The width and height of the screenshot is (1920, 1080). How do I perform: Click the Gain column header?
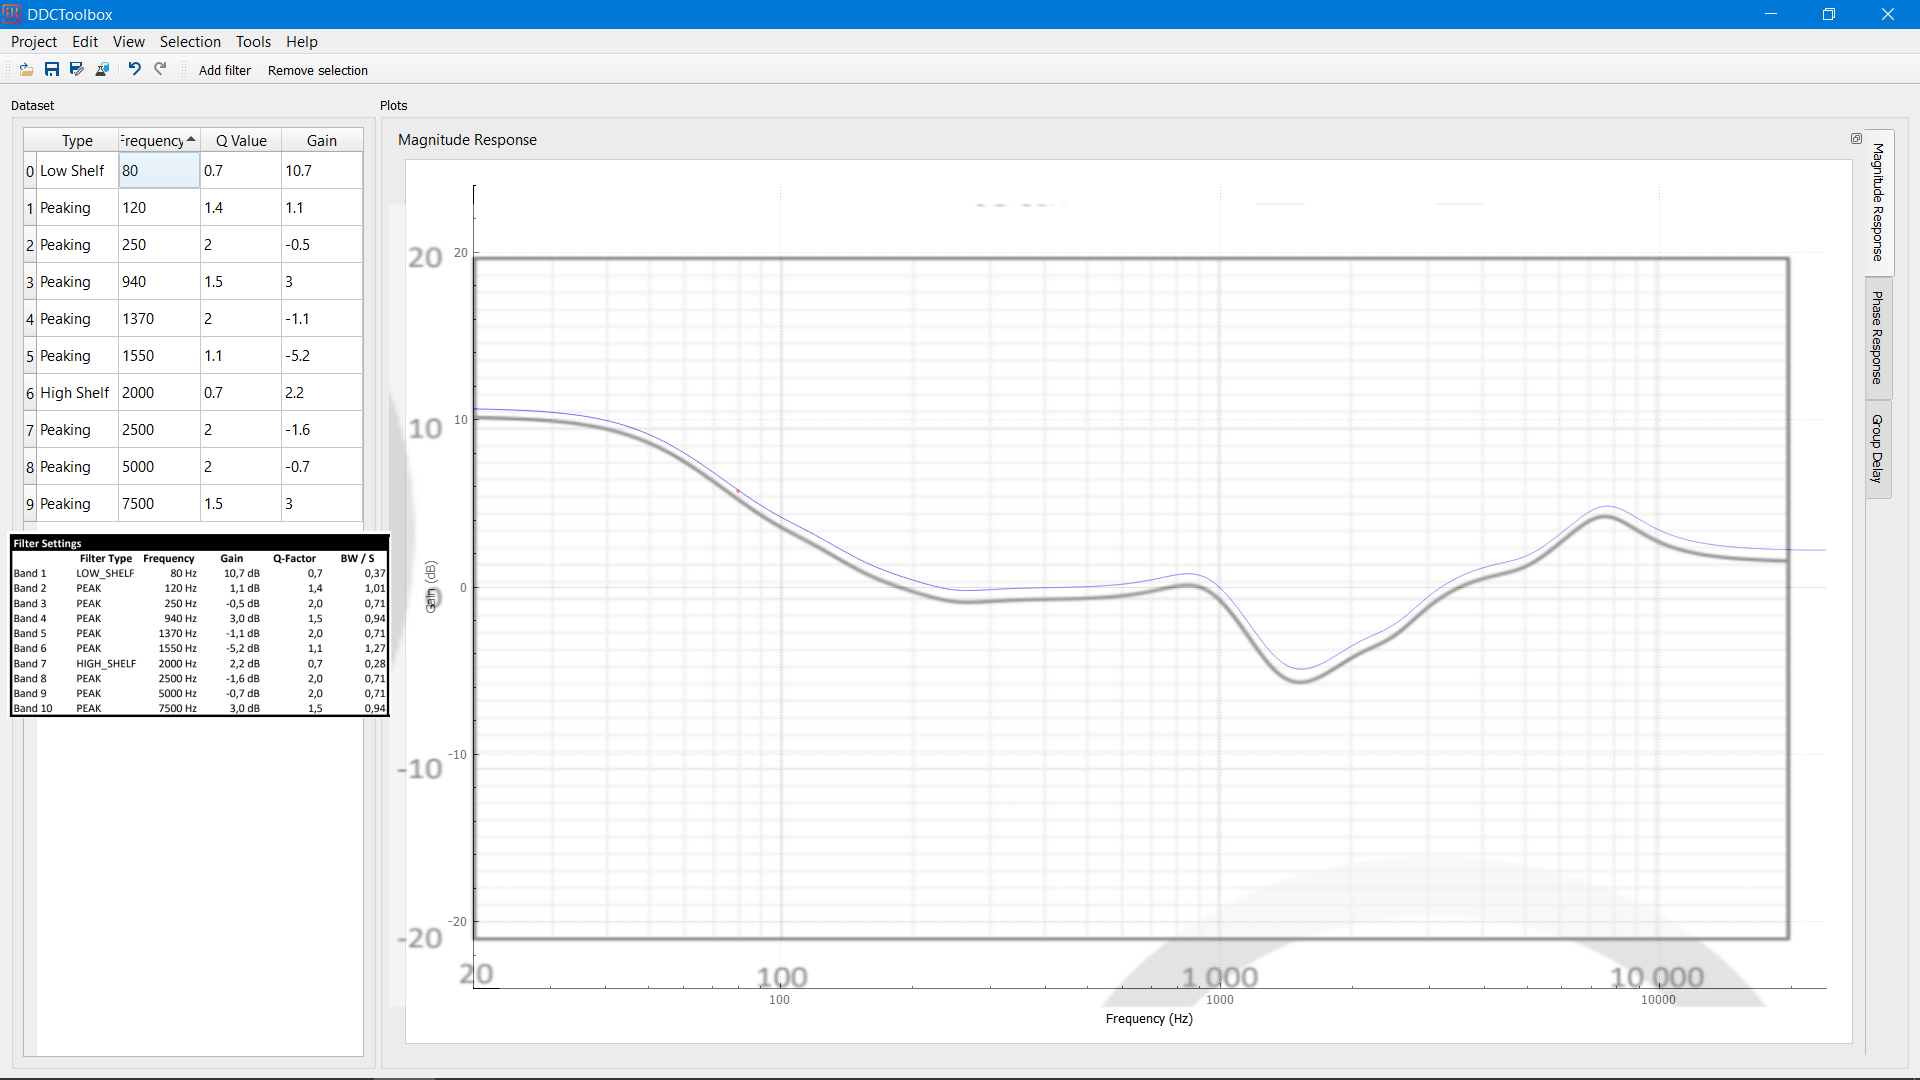321,141
